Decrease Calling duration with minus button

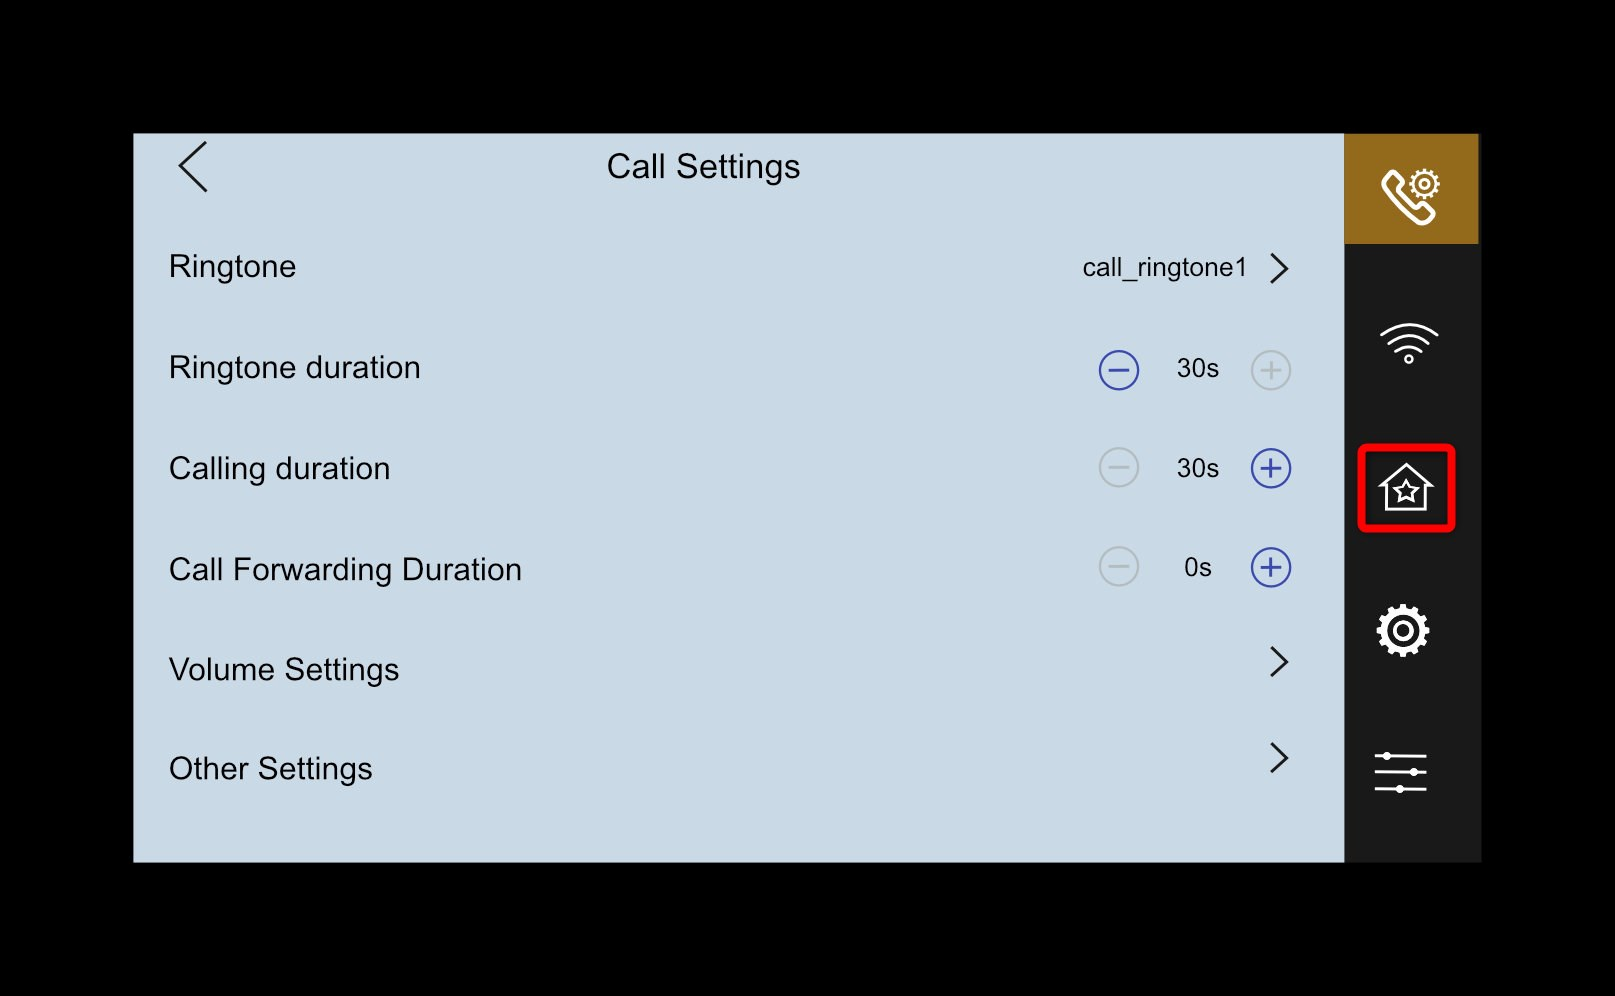pos(1119,468)
